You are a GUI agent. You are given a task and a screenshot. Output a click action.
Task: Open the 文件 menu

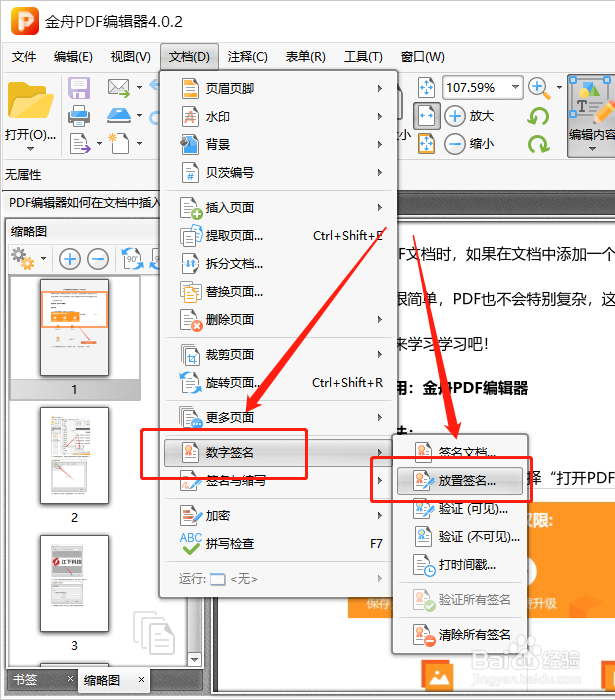24,57
